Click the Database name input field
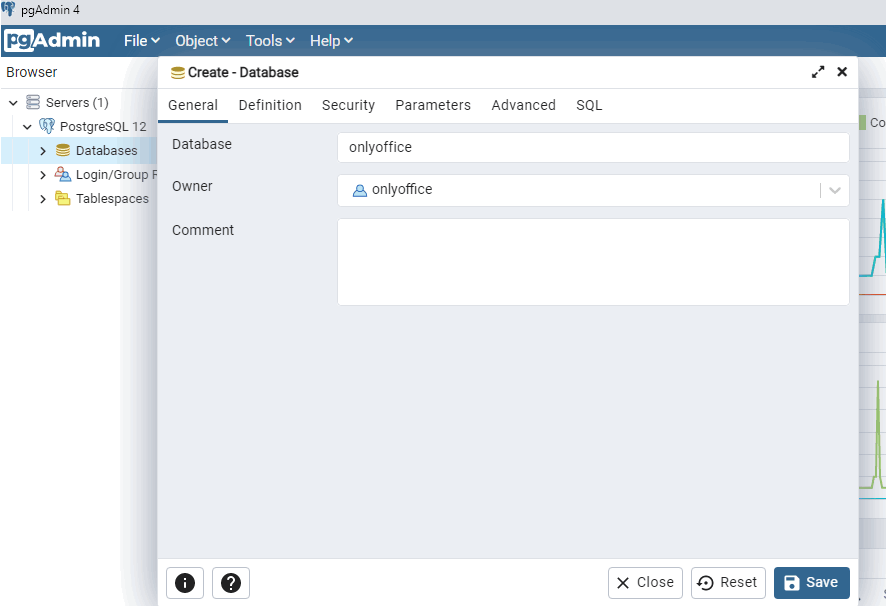This screenshot has height=606, width=886. coord(593,148)
